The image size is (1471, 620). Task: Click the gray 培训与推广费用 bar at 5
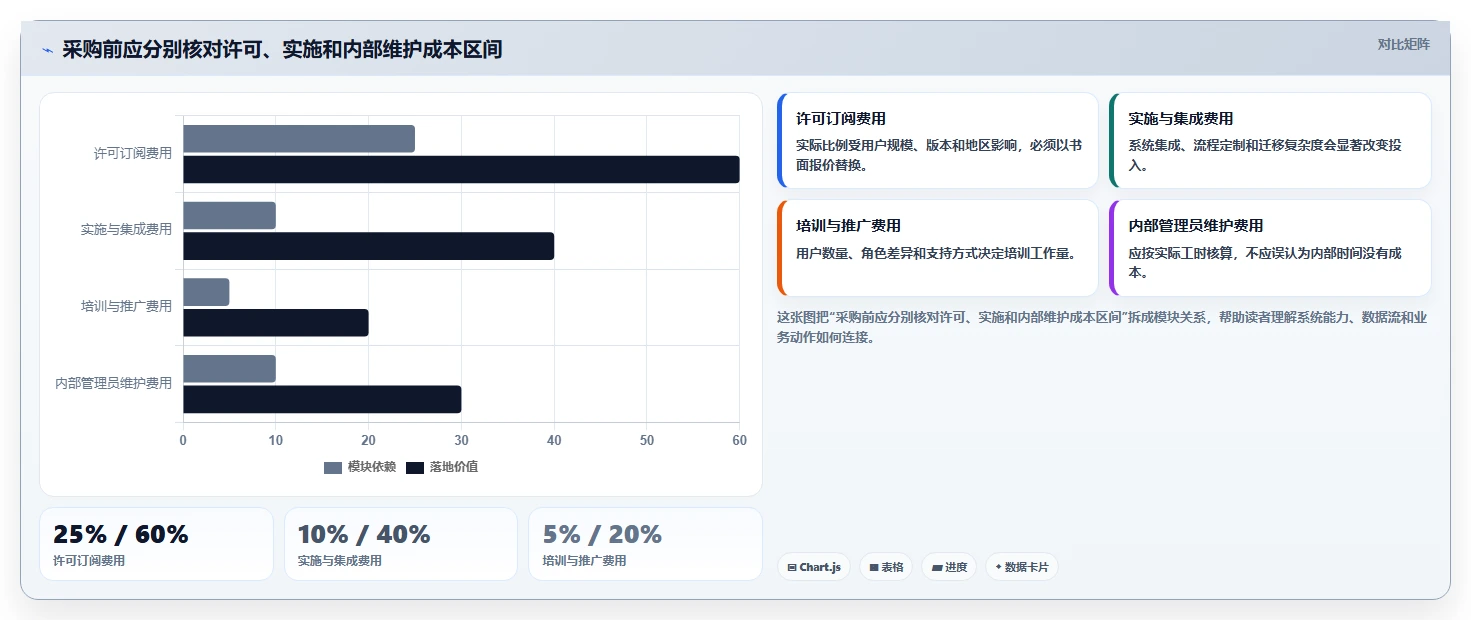(x=206, y=292)
